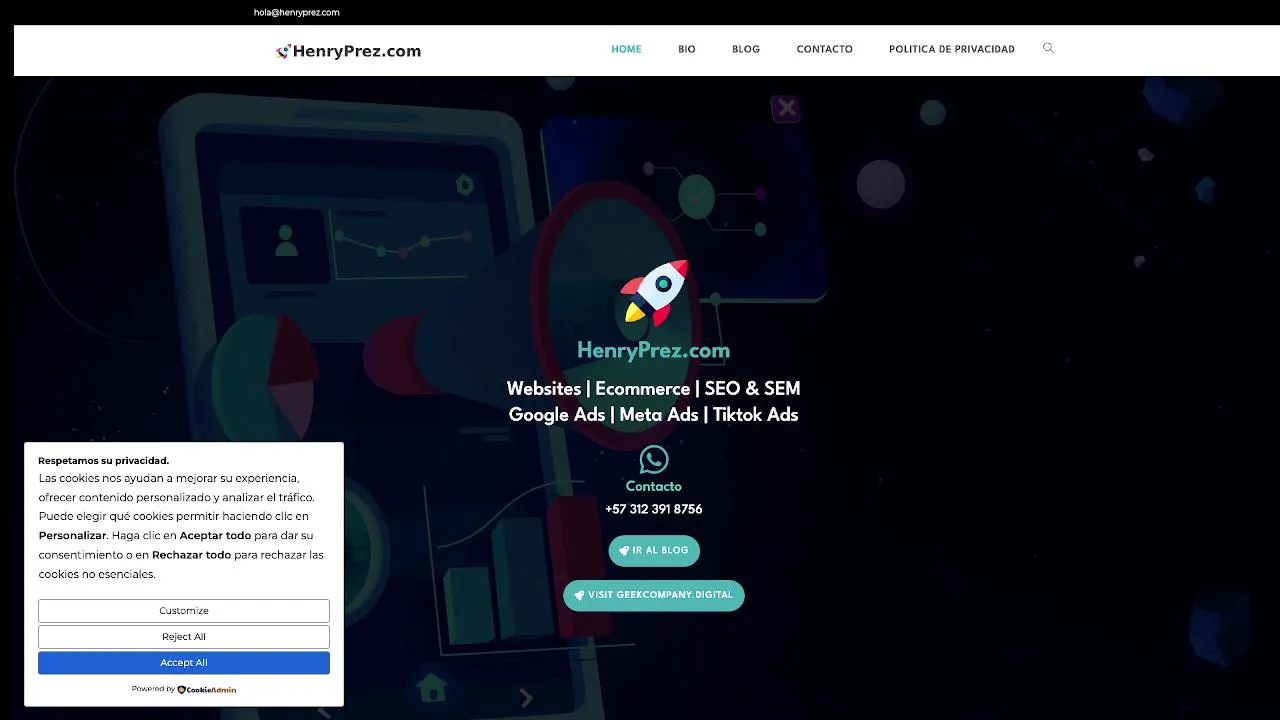Click the Contacto label under WhatsApp
This screenshot has height=720, width=1280.
click(654, 487)
